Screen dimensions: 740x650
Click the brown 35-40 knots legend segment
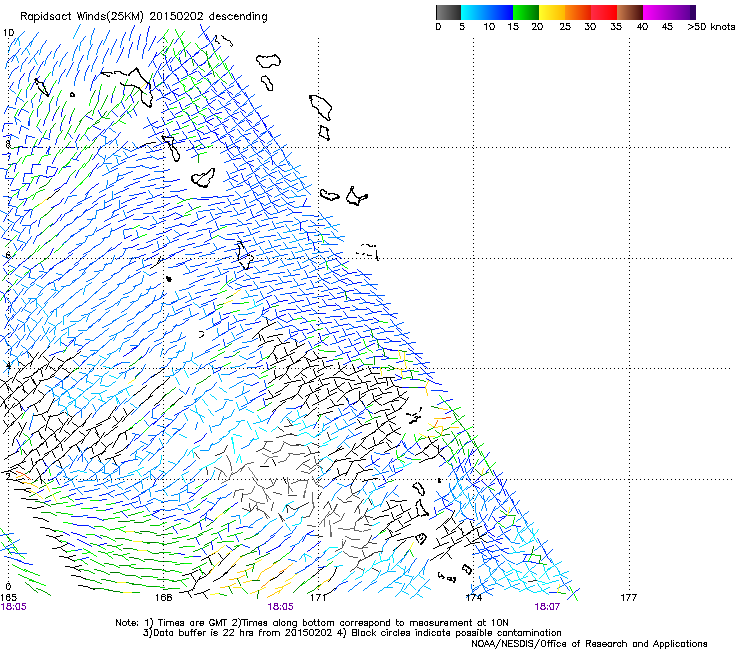click(630, 12)
